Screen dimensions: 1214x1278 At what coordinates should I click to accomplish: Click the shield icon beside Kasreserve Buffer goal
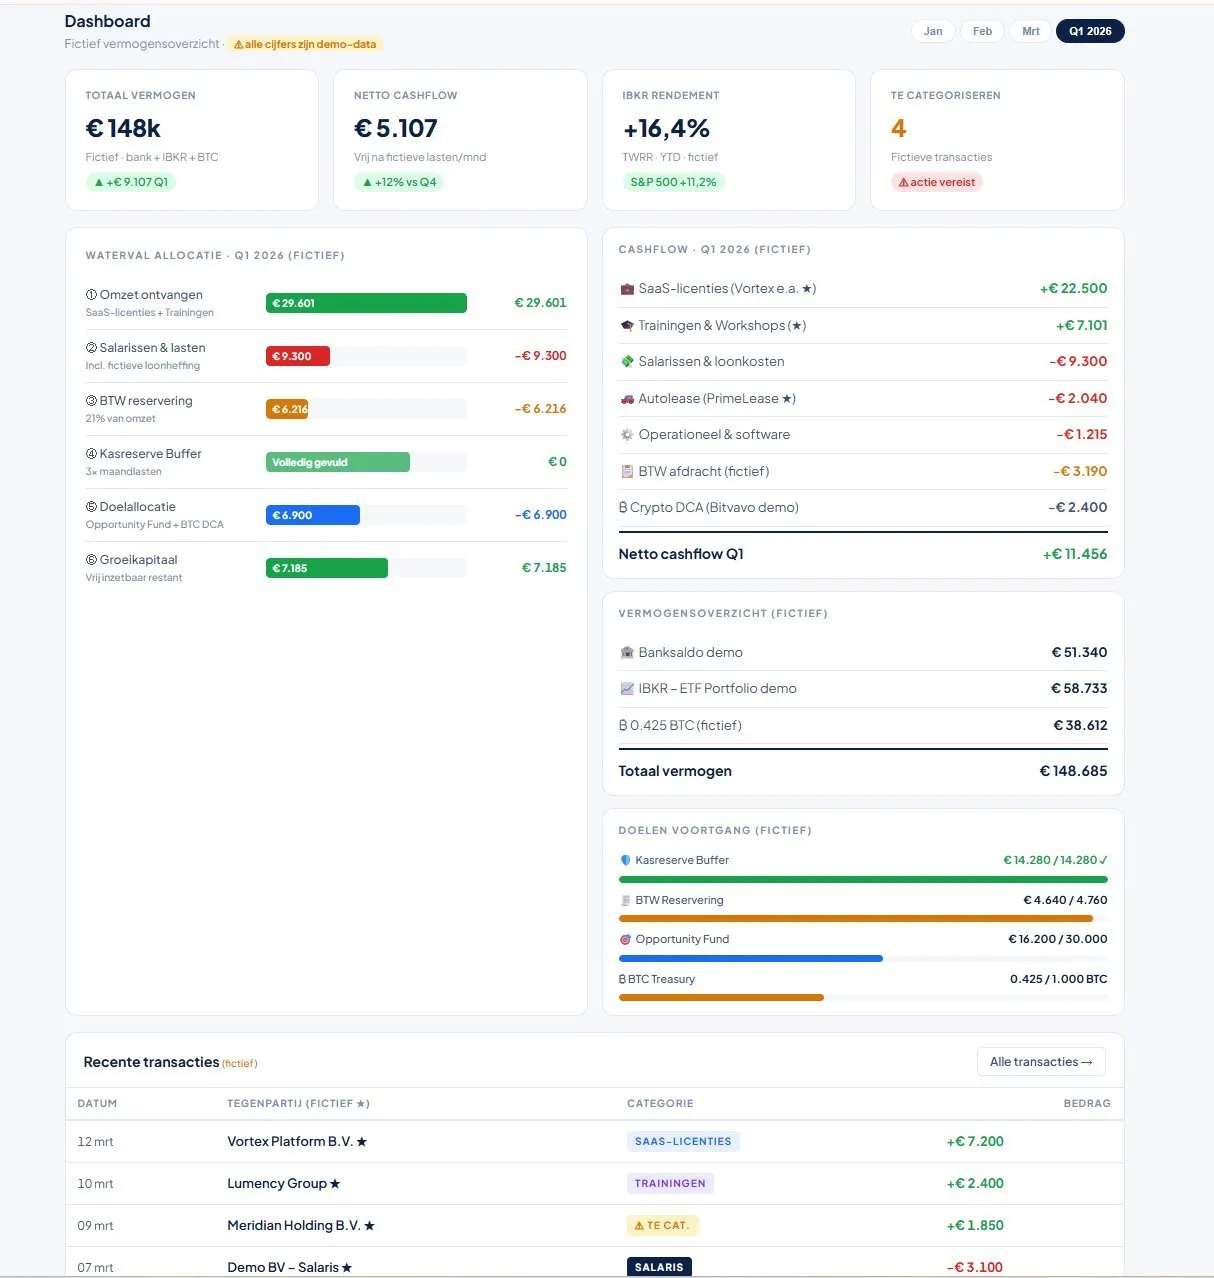[x=626, y=860]
